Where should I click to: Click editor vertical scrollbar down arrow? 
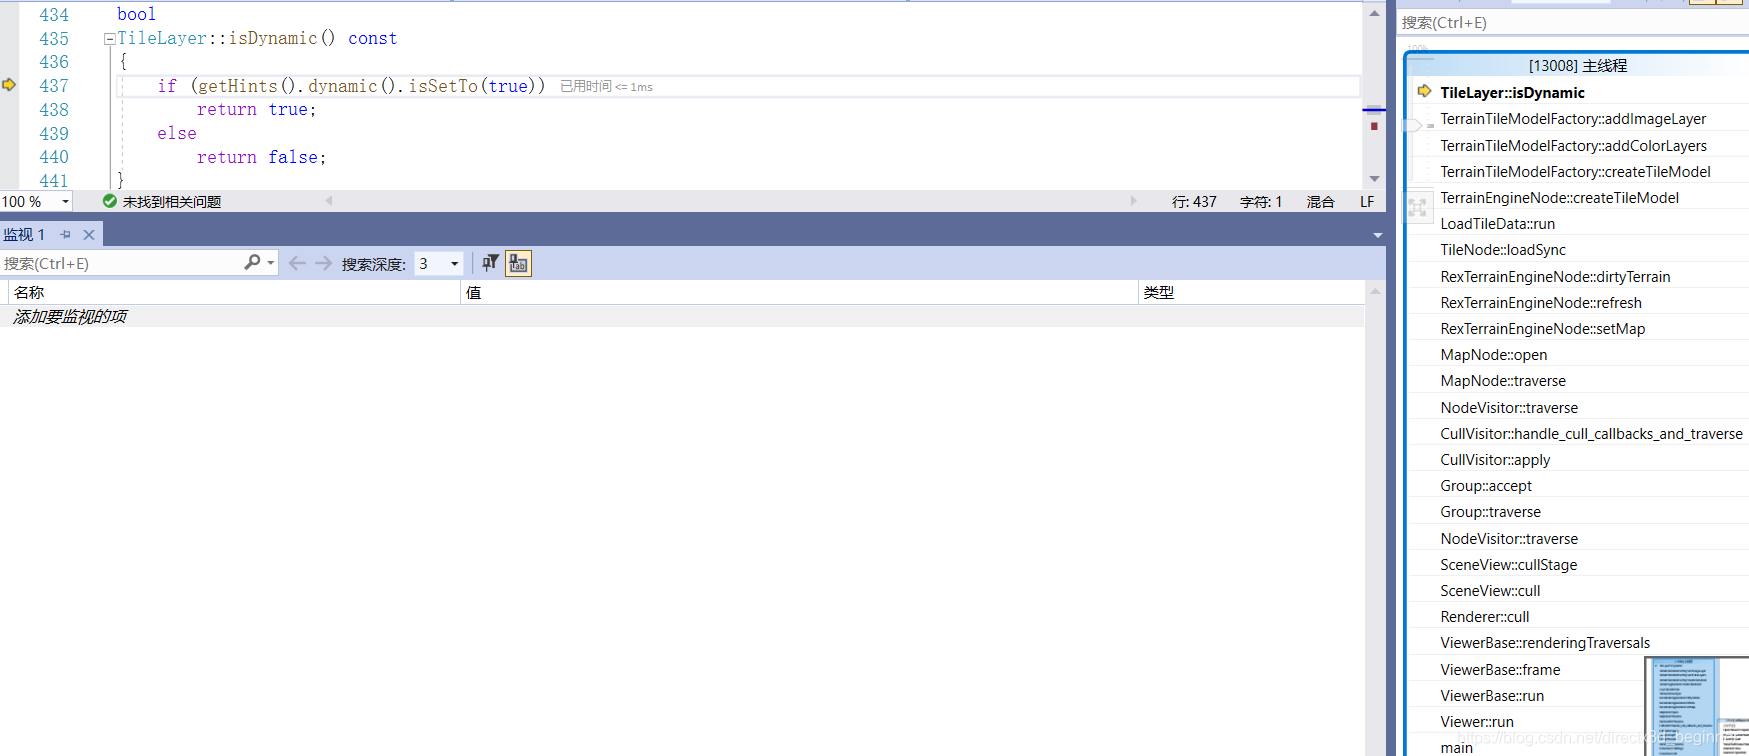pos(1374,178)
